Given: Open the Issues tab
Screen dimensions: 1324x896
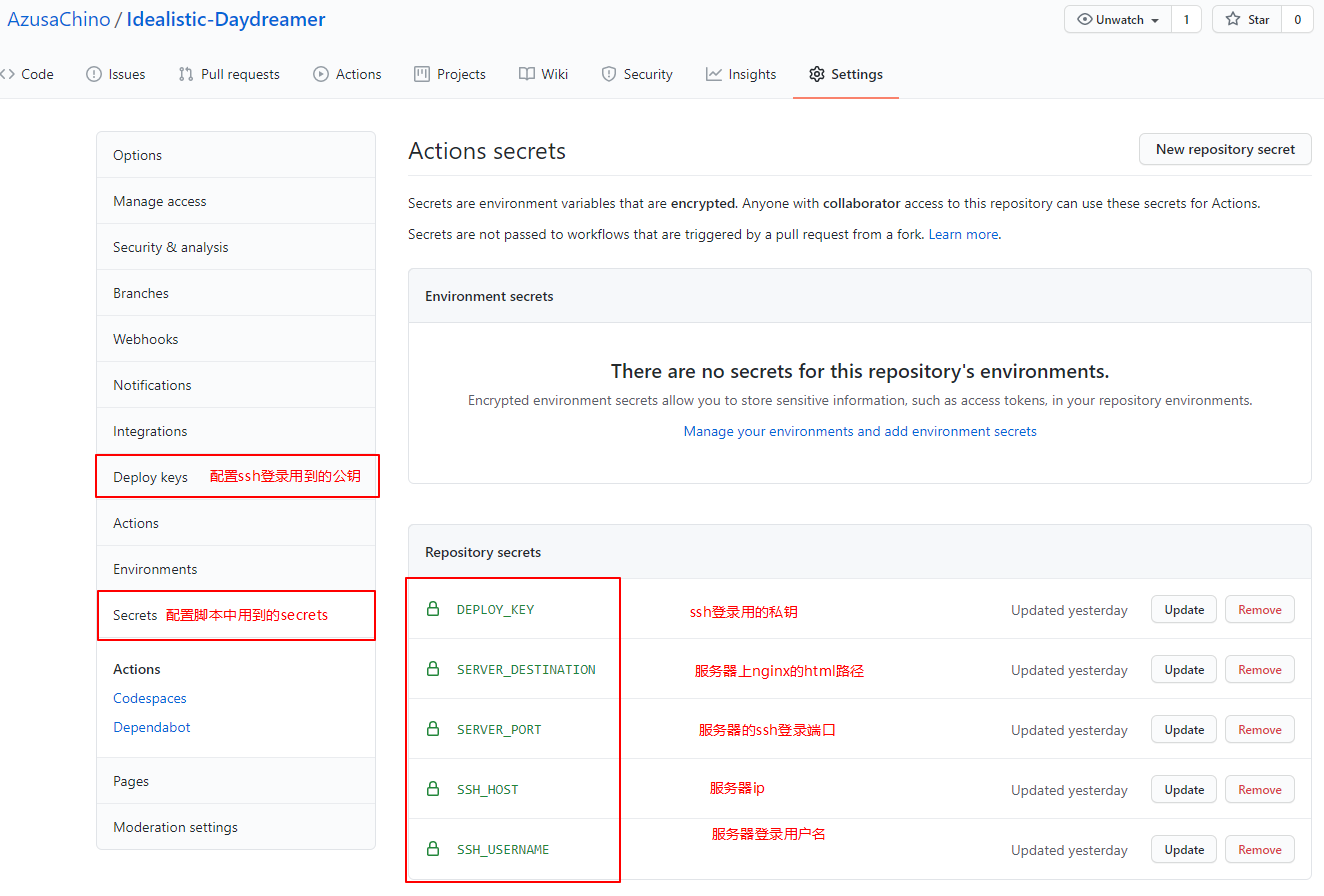Looking at the screenshot, I should pos(116,74).
